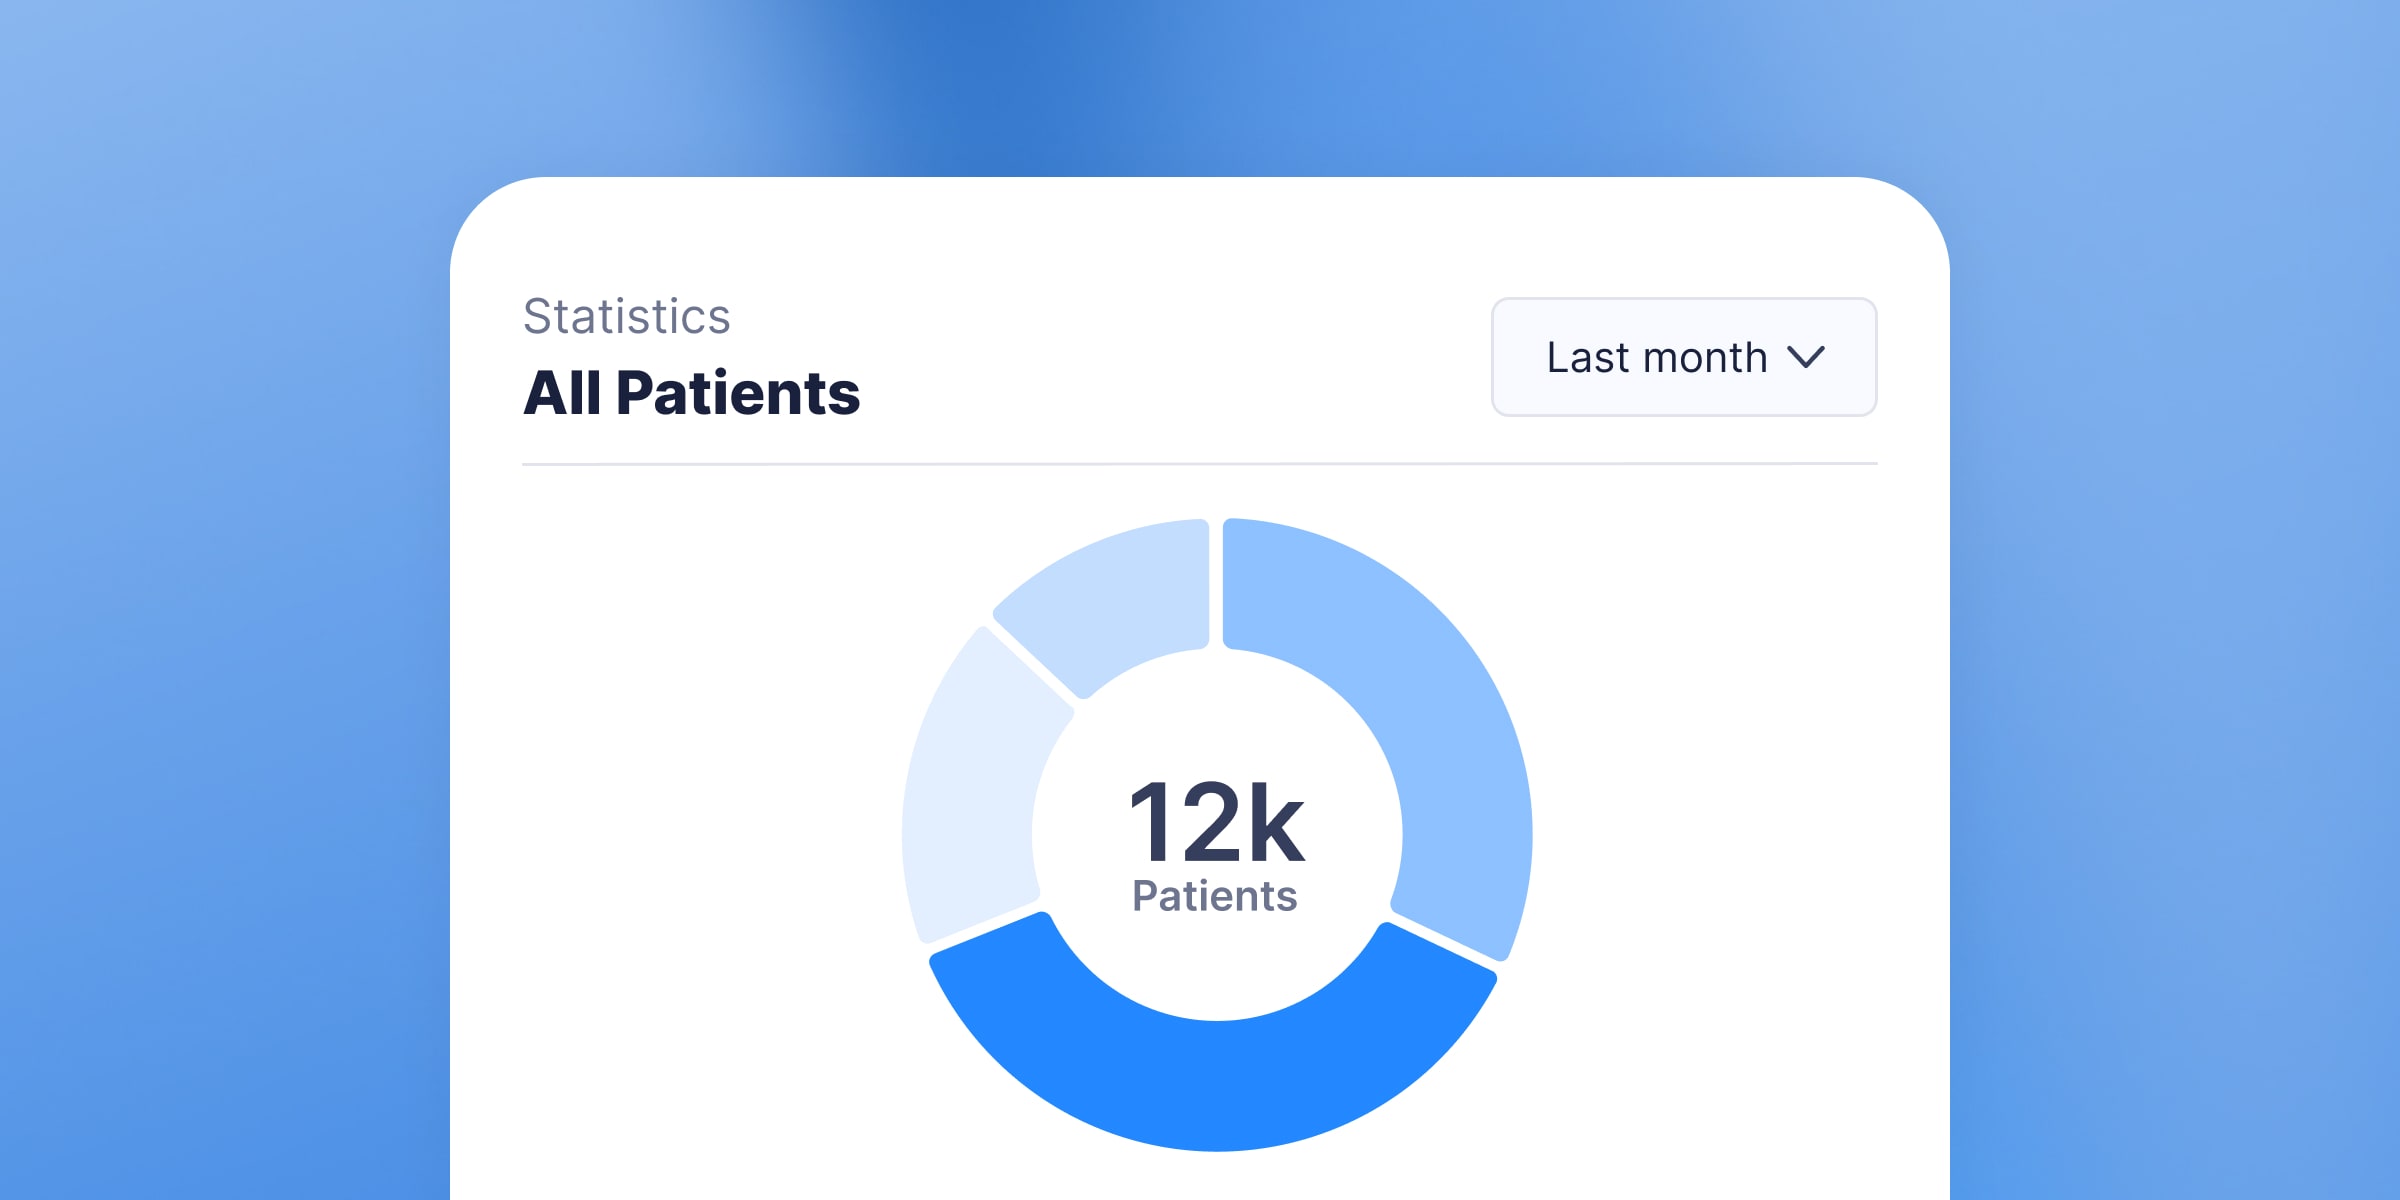Click the word 'Patients' in bold heading
The image size is (2400, 1200).
coord(738,392)
